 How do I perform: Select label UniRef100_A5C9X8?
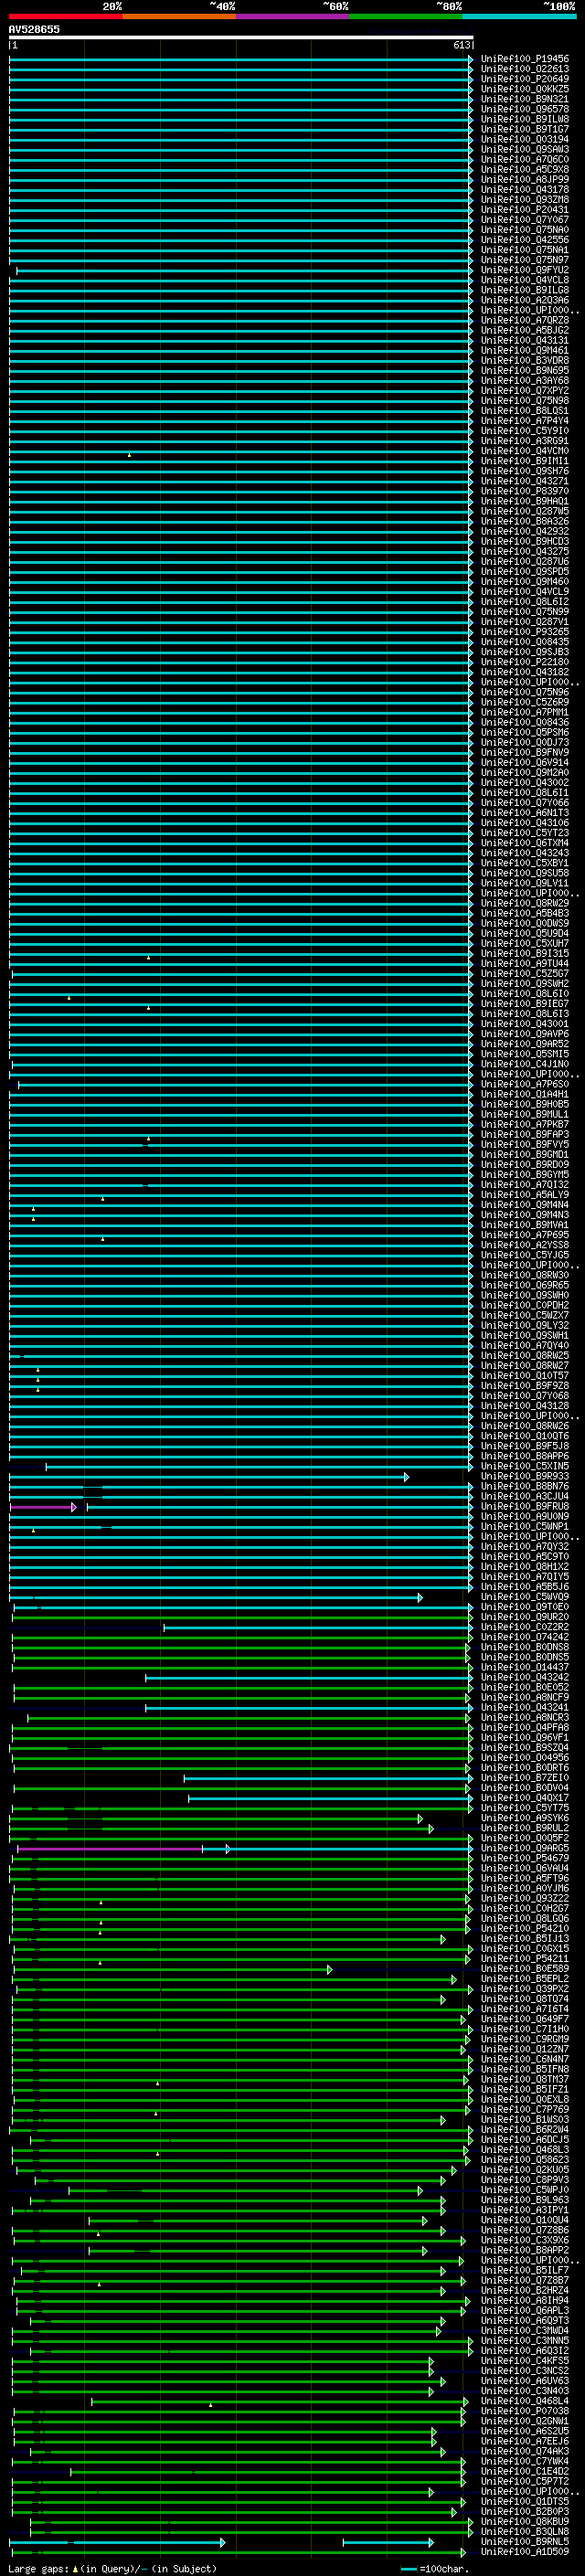tap(524, 169)
